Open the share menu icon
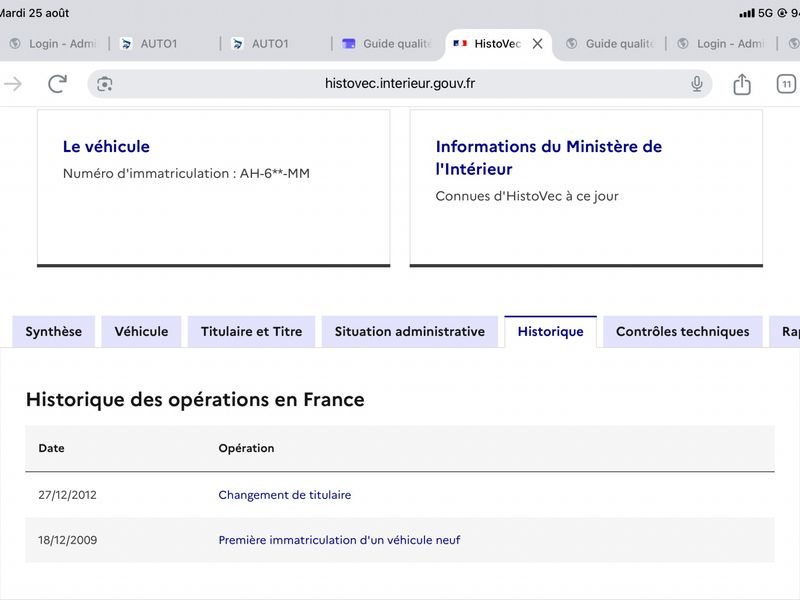Image resolution: width=800 pixels, height=600 pixels. [742, 84]
